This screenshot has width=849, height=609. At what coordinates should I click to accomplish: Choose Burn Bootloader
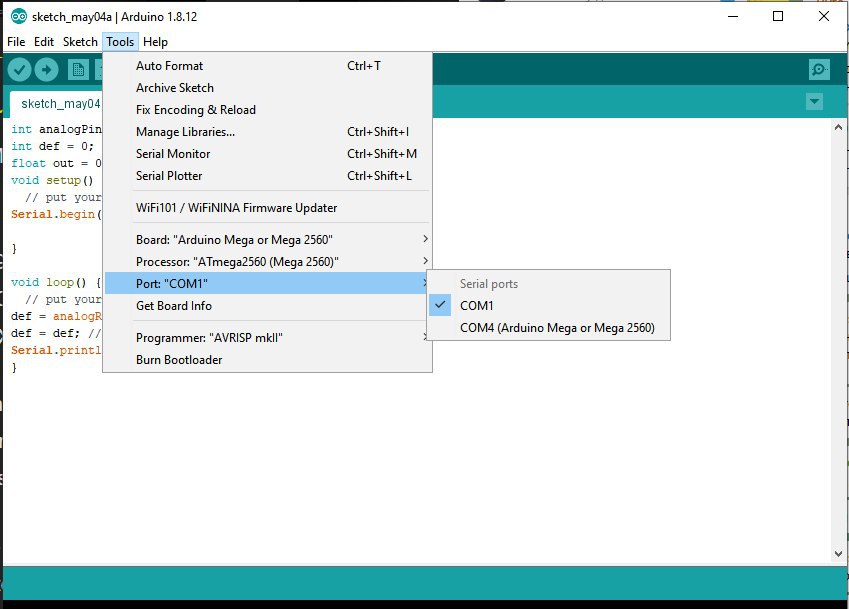[268, 360]
